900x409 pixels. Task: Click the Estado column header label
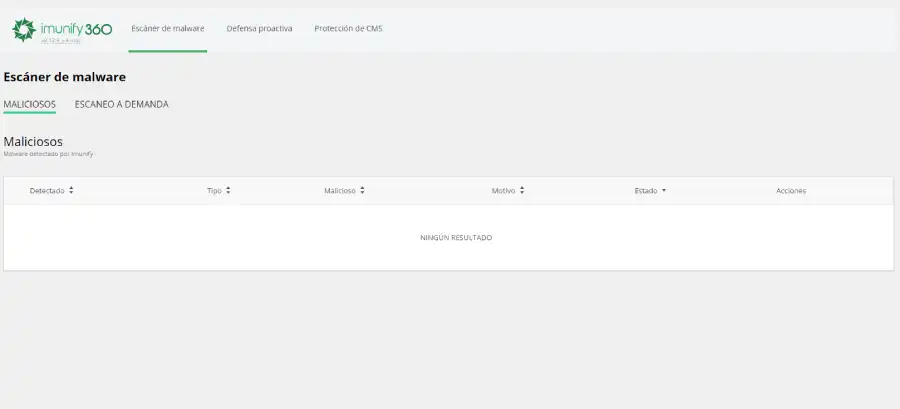pyautogui.click(x=646, y=190)
